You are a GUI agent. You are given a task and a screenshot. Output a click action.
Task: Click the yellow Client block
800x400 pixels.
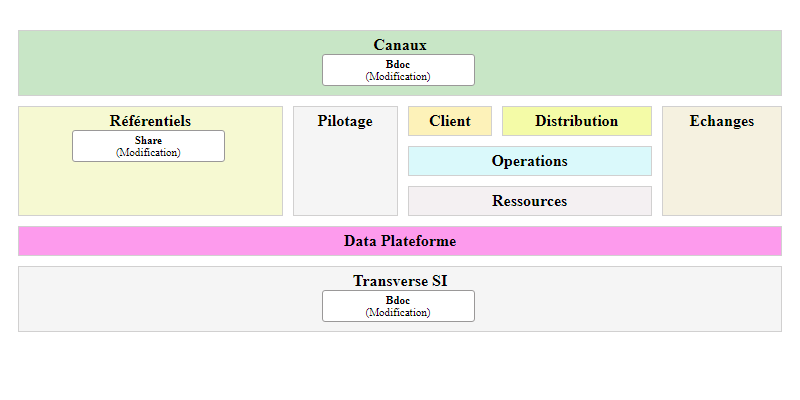pyautogui.click(x=450, y=121)
